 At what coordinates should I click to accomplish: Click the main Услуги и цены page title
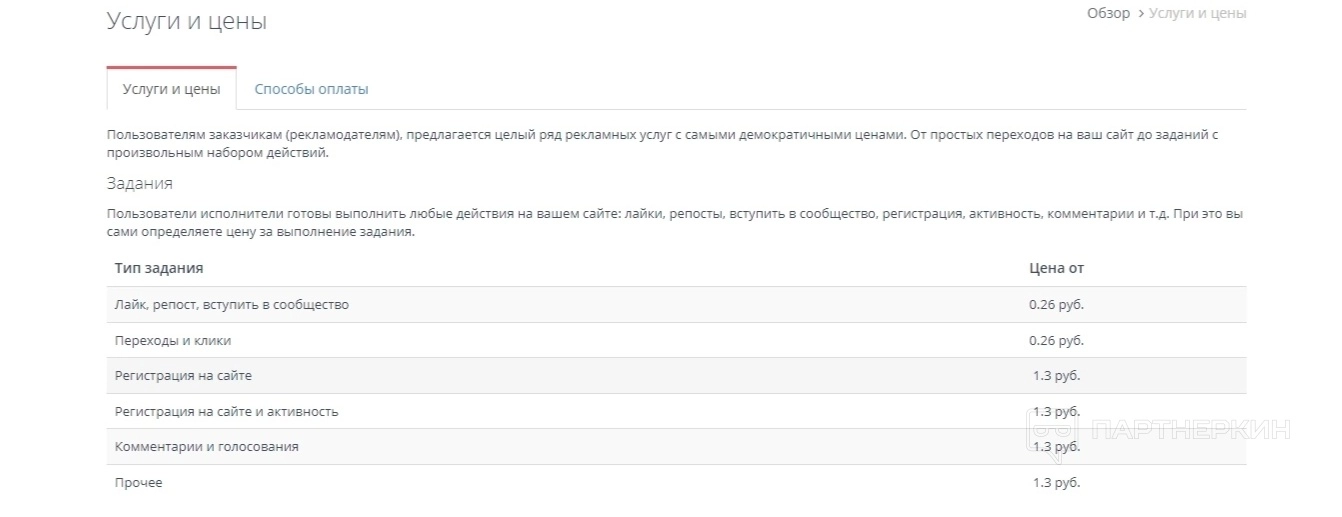[186, 21]
